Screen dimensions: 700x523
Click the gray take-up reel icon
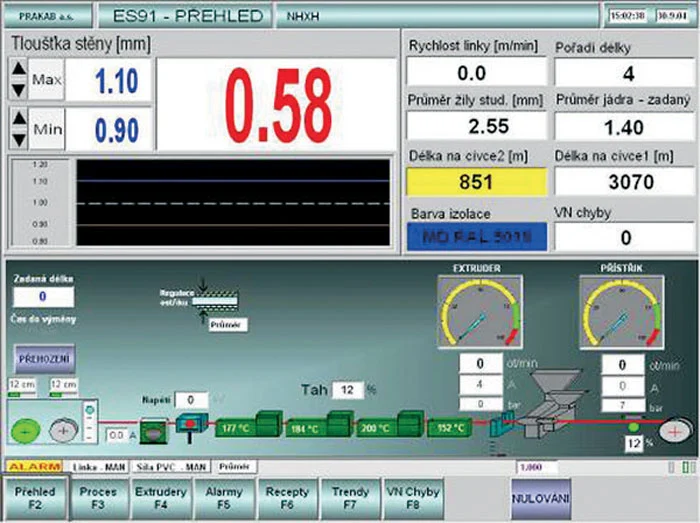pyautogui.click(x=63, y=430)
